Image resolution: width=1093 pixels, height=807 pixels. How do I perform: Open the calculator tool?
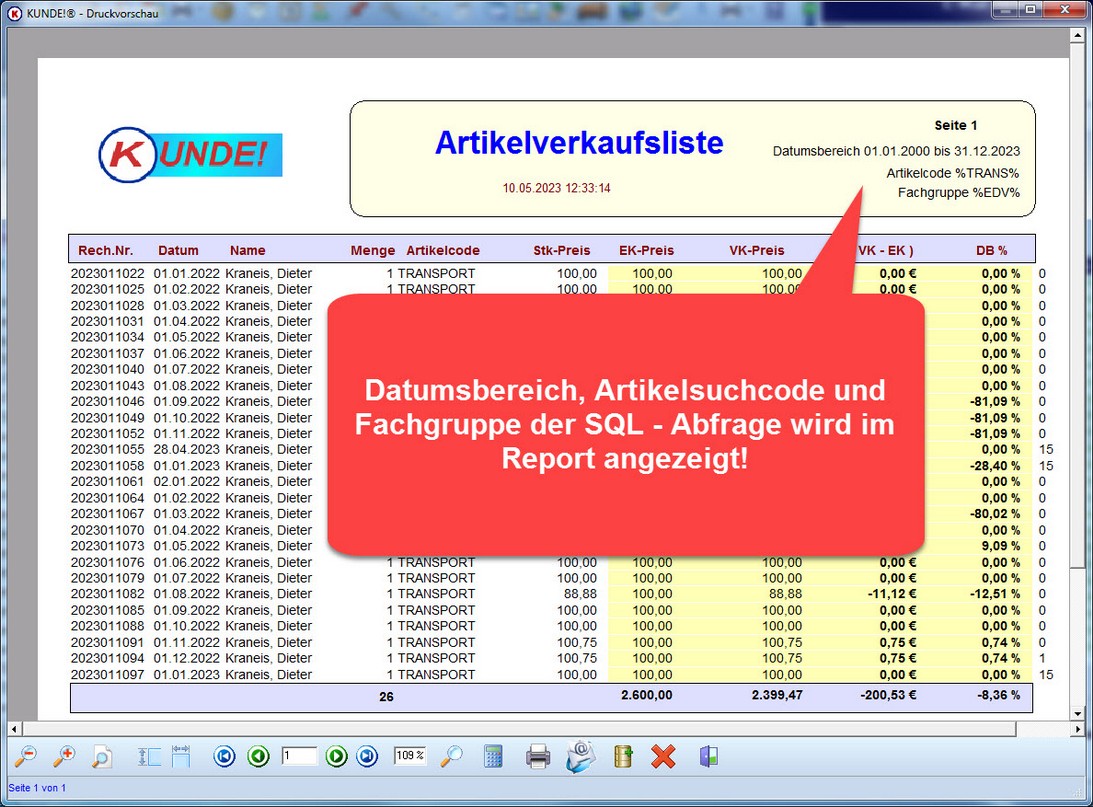tap(493, 756)
